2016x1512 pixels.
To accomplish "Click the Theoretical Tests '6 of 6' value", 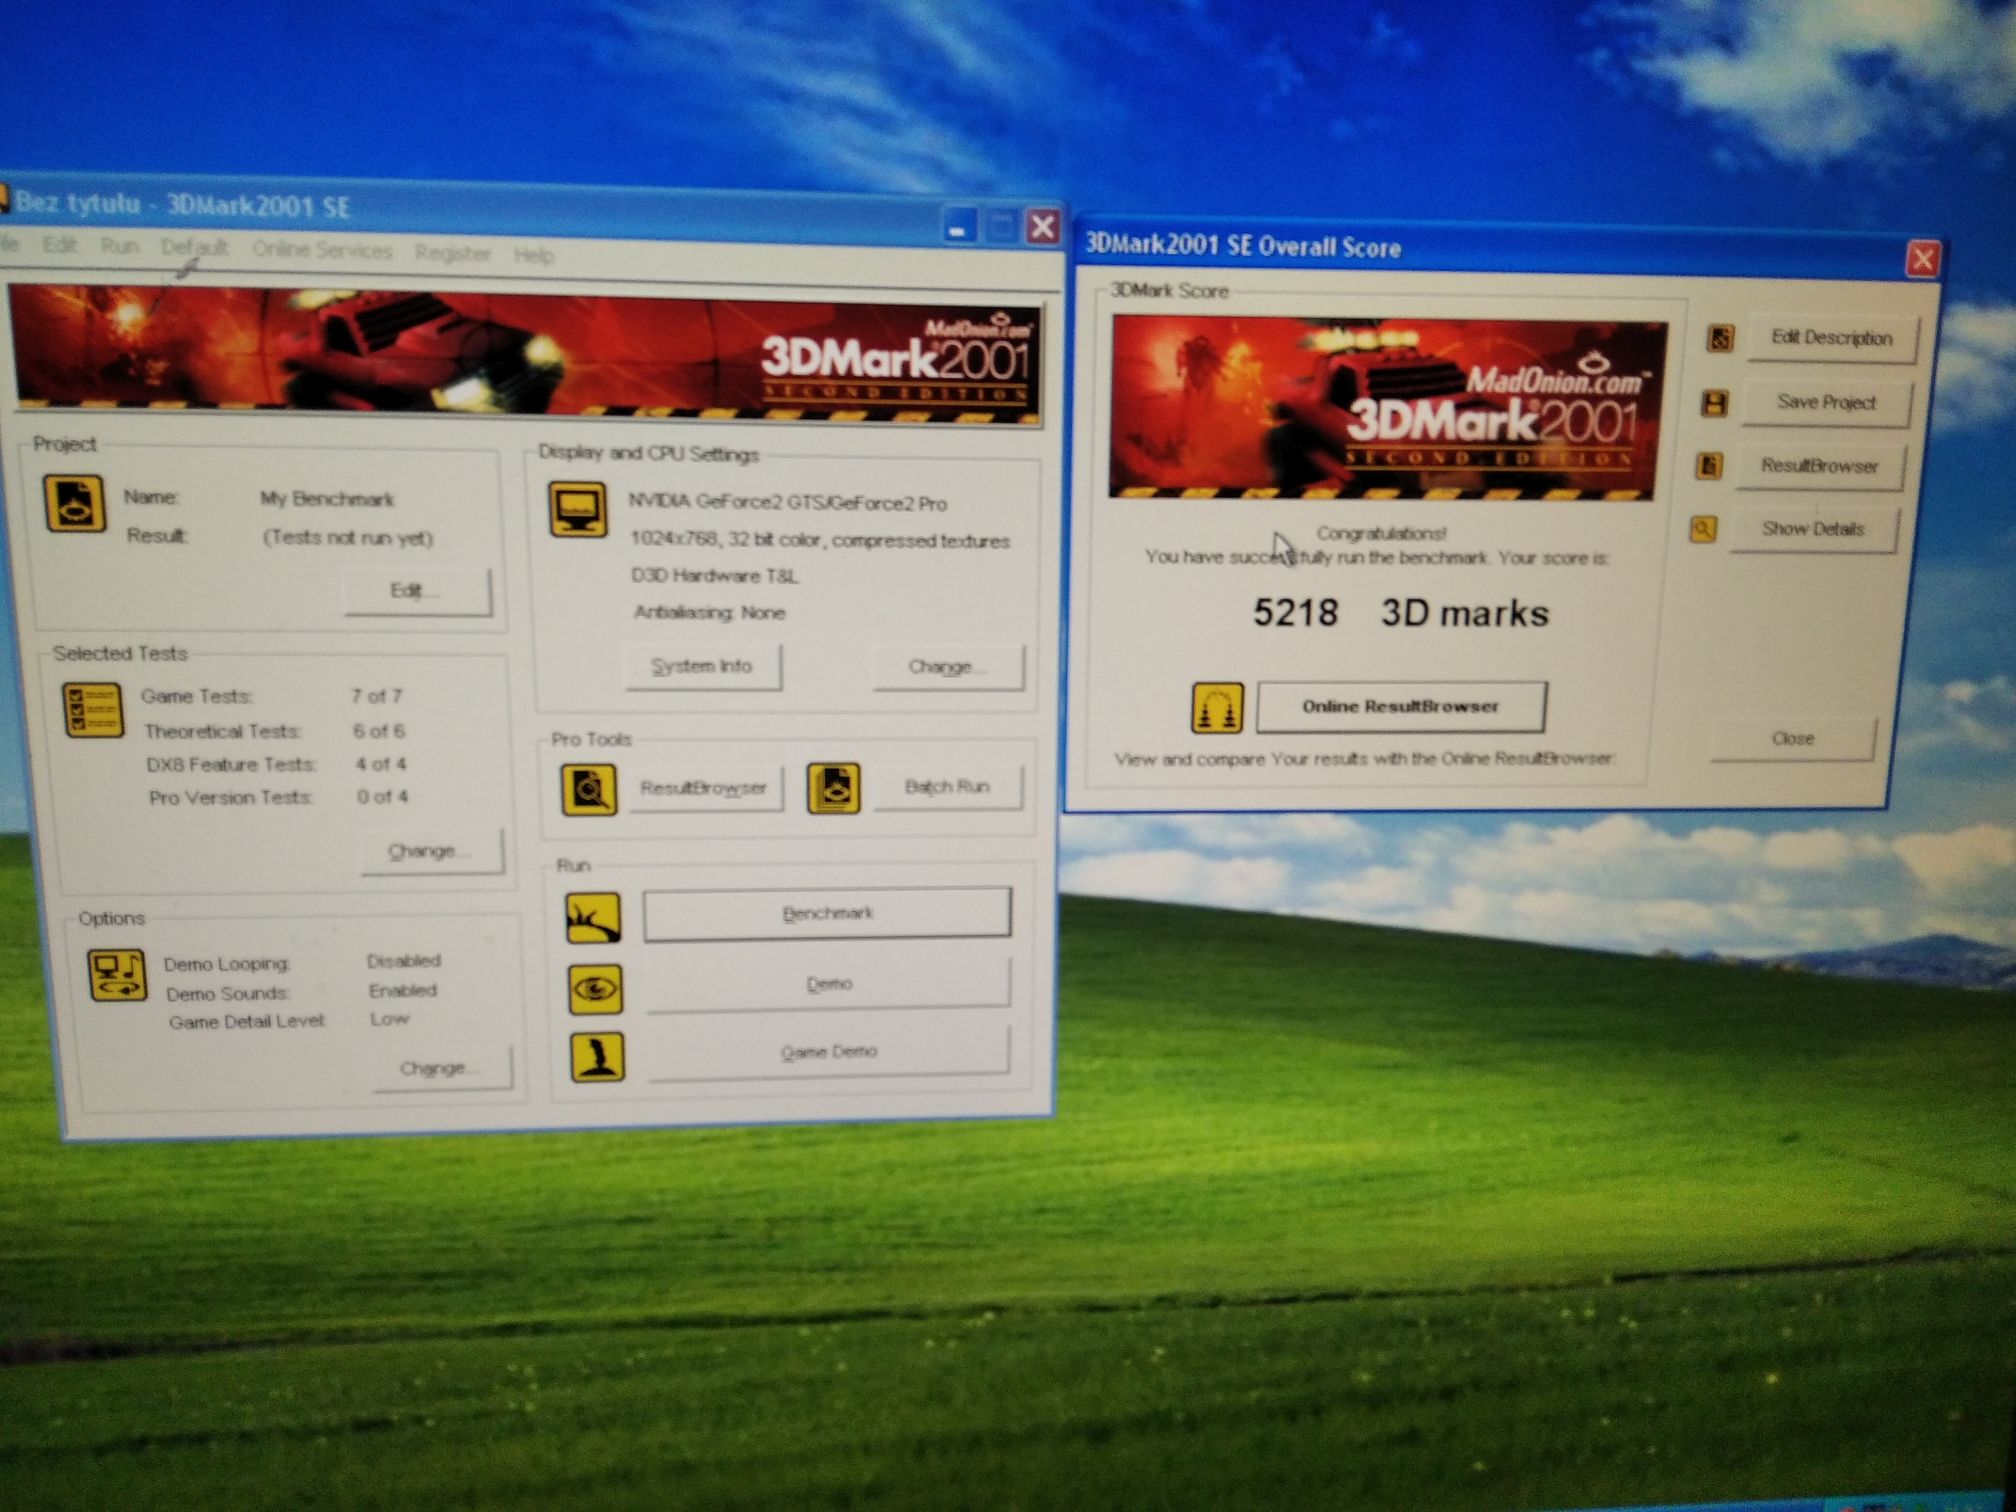I will [x=379, y=731].
